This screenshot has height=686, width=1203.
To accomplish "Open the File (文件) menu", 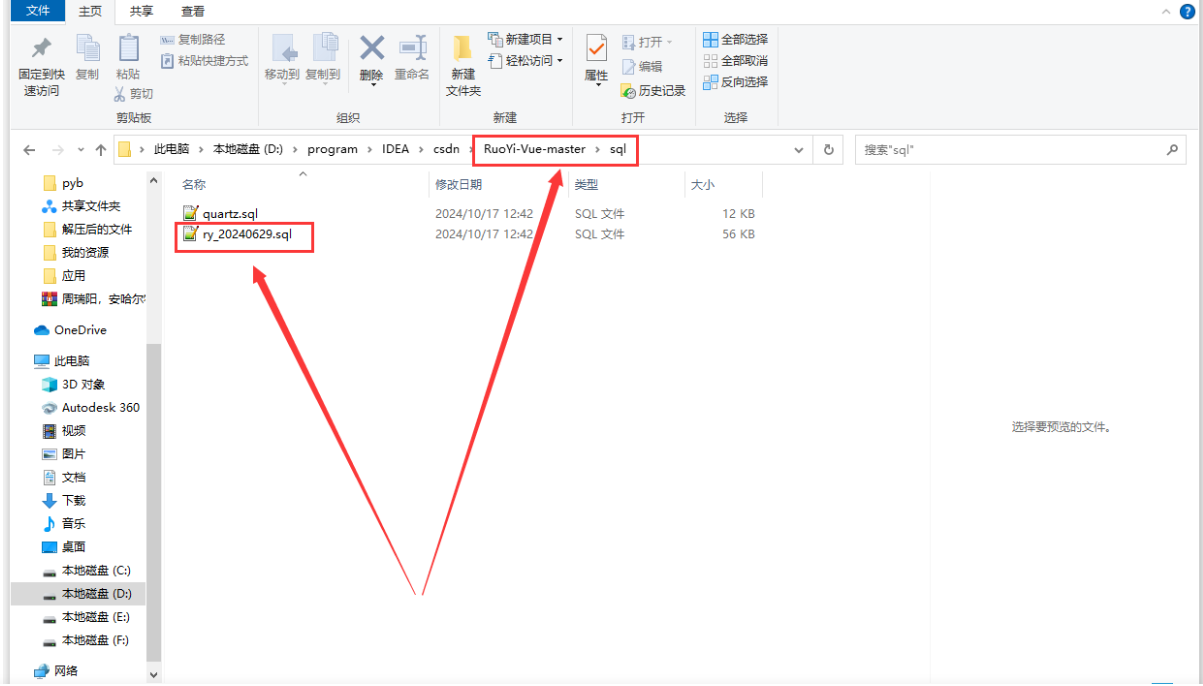I will [x=38, y=11].
